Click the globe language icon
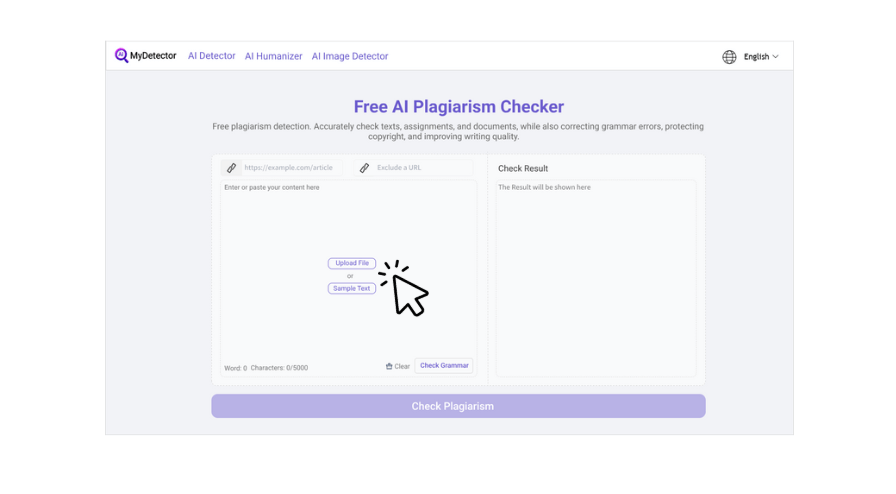This screenshot has width=896, height=494. click(x=729, y=57)
